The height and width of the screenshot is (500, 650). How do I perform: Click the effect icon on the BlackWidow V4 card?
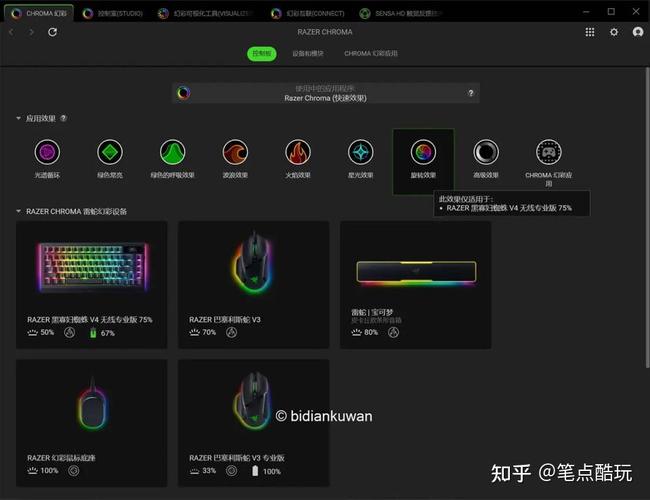(70, 333)
